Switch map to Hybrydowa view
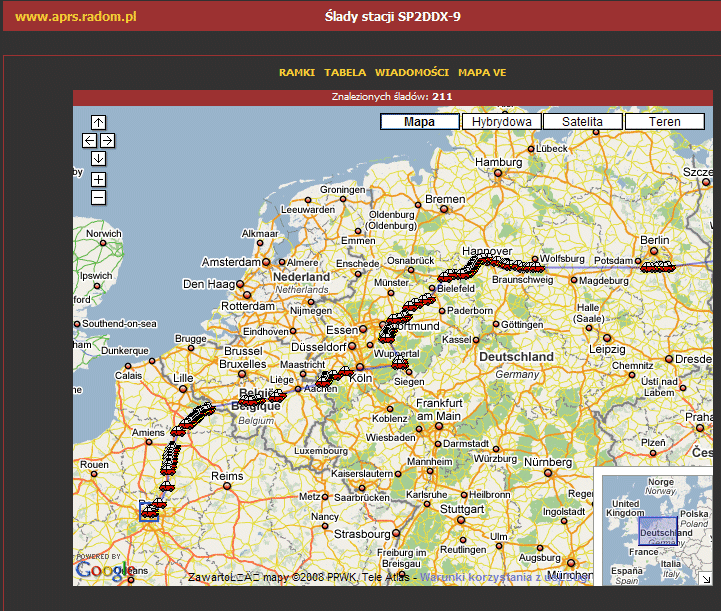This screenshot has width=721, height=611. [x=501, y=122]
